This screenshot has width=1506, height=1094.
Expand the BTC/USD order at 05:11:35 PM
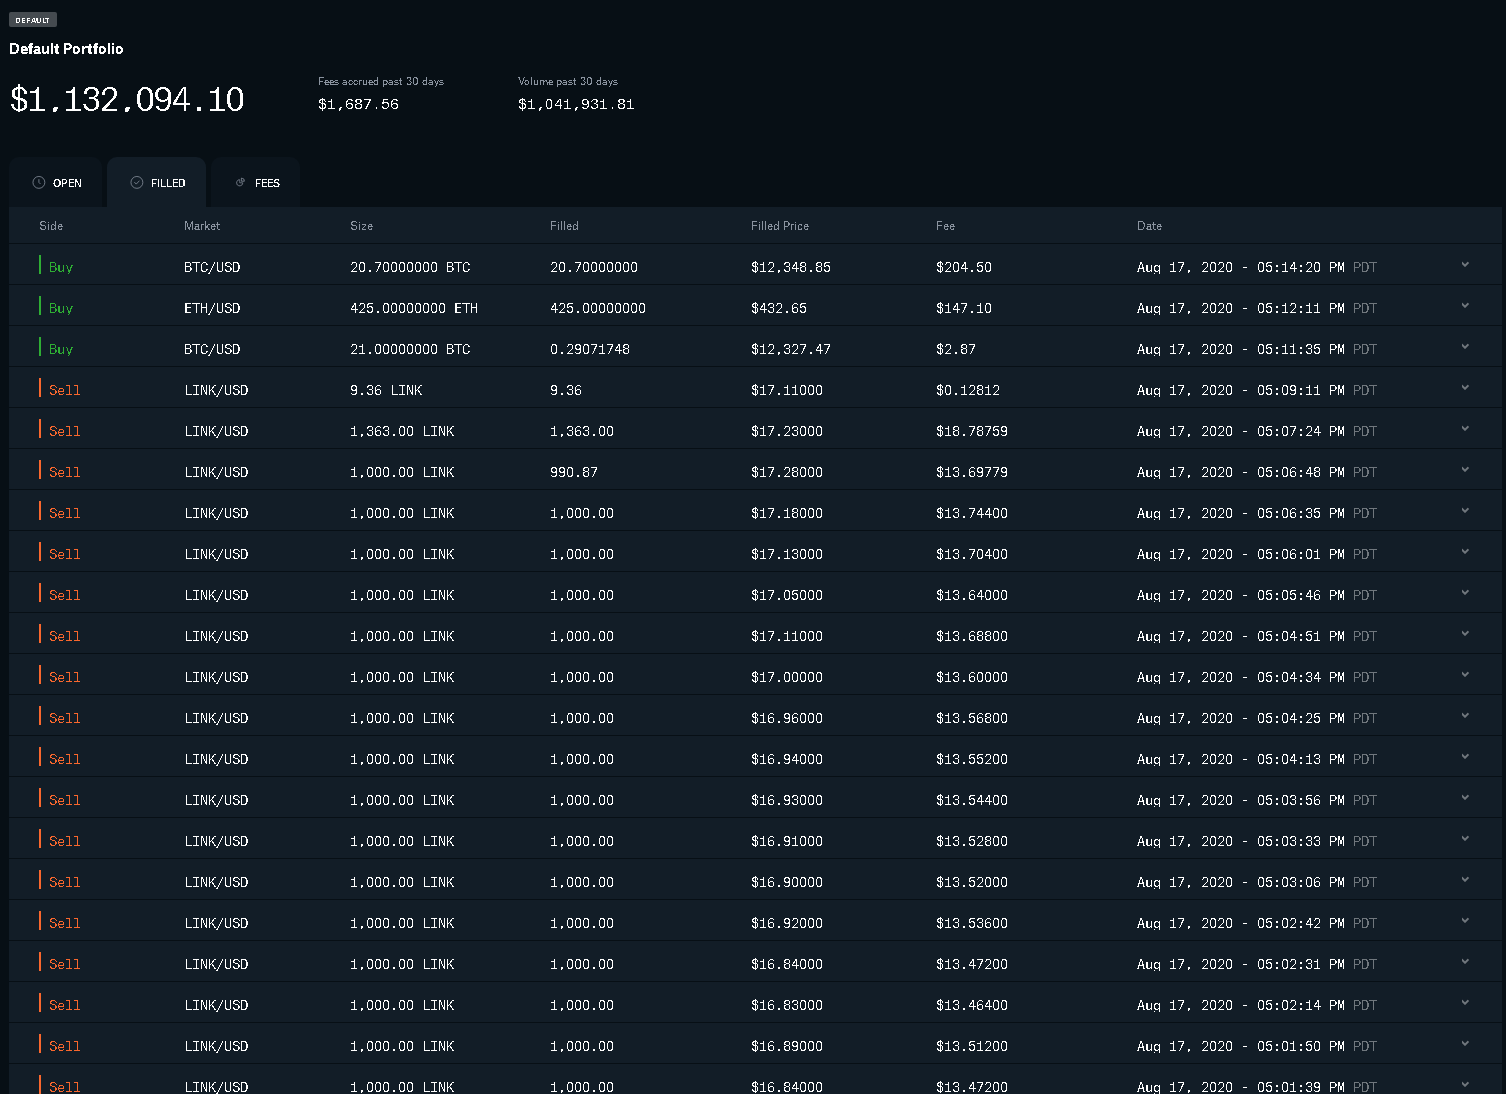pyautogui.click(x=1464, y=347)
